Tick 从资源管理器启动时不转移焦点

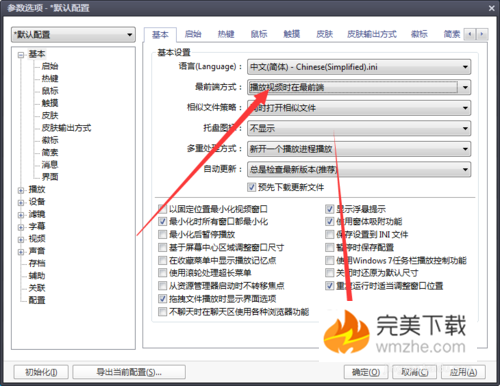tap(162, 286)
